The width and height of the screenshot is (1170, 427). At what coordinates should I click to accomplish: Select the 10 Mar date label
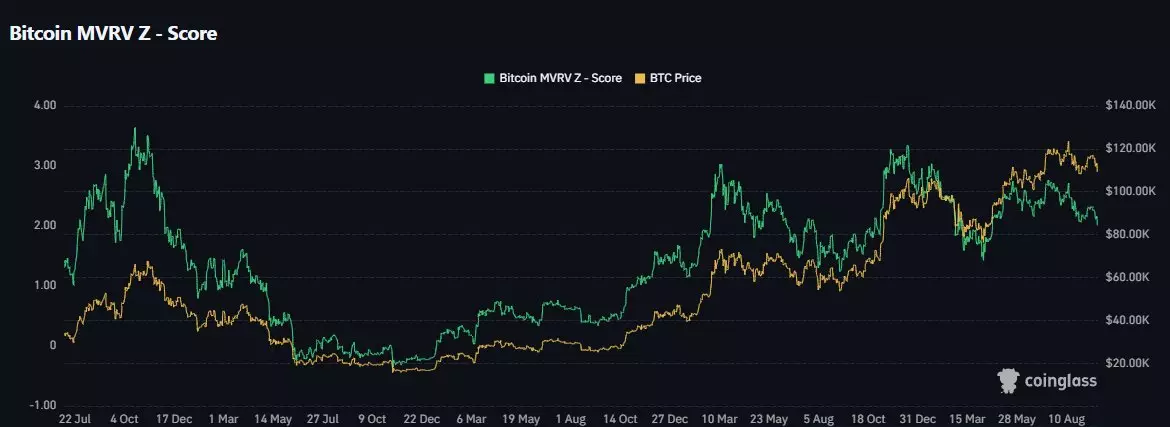(718, 420)
